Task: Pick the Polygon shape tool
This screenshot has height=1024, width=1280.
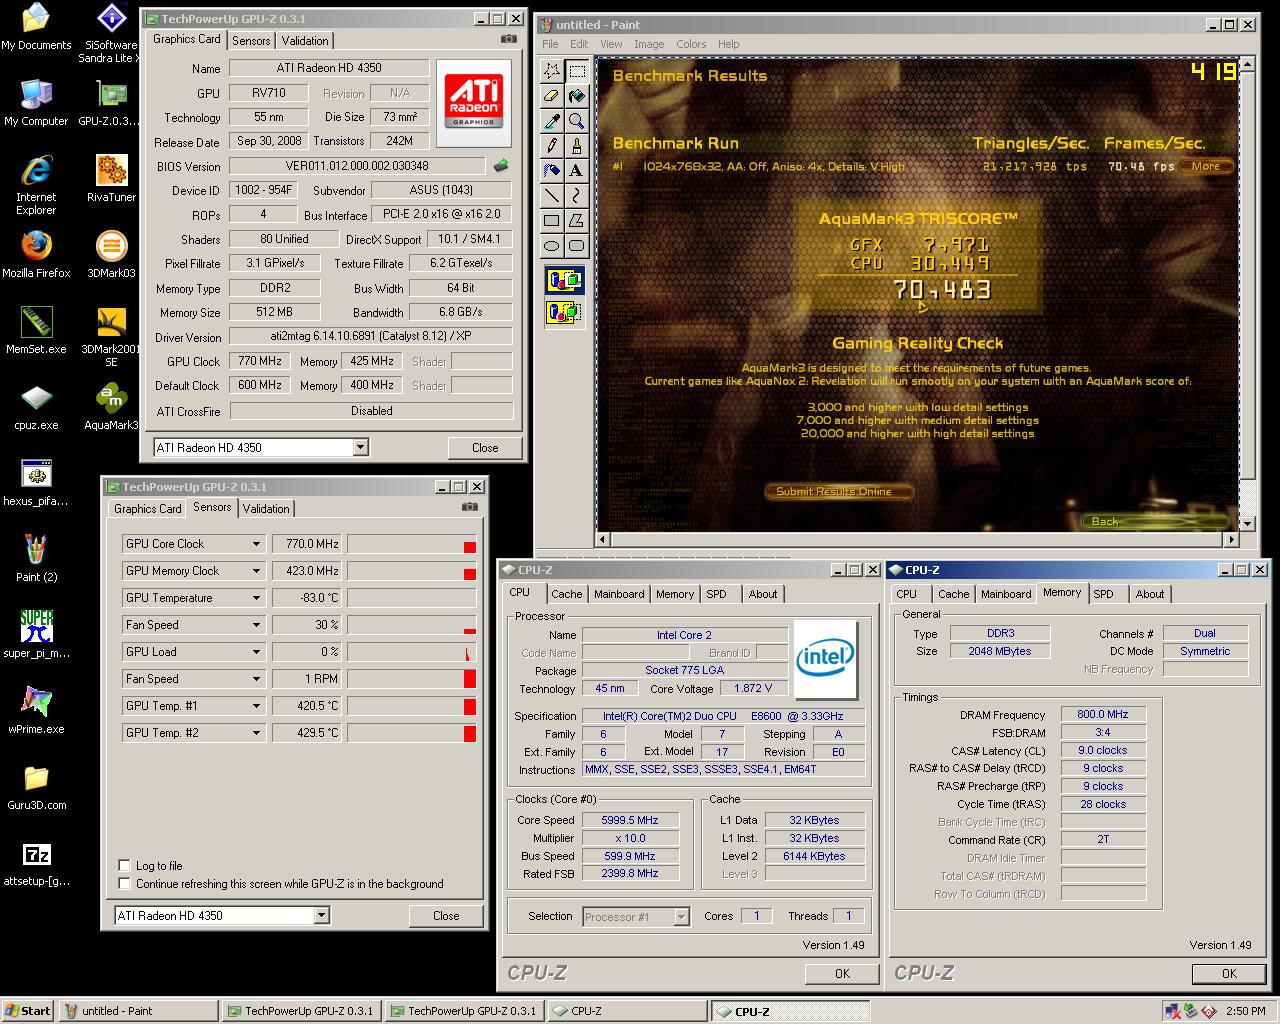Action: tap(576, 221)
